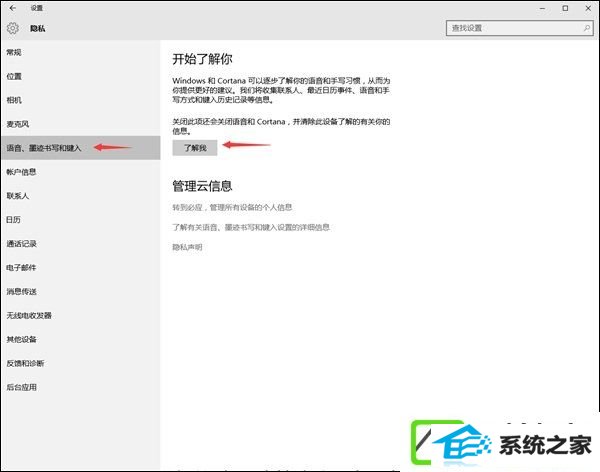Click the back arrow icon
The image size is (600, 472).
[13, 8]
